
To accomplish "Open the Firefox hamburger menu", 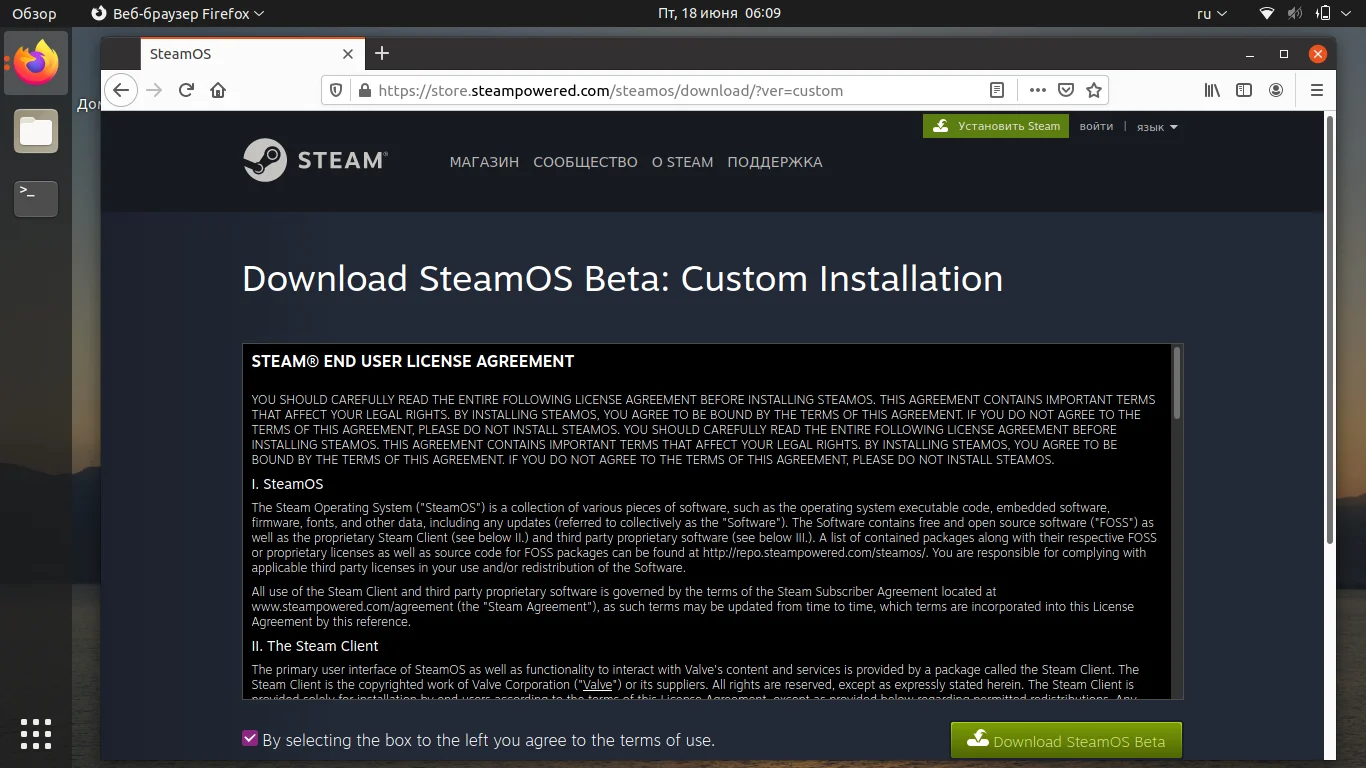I will 1317,90.
